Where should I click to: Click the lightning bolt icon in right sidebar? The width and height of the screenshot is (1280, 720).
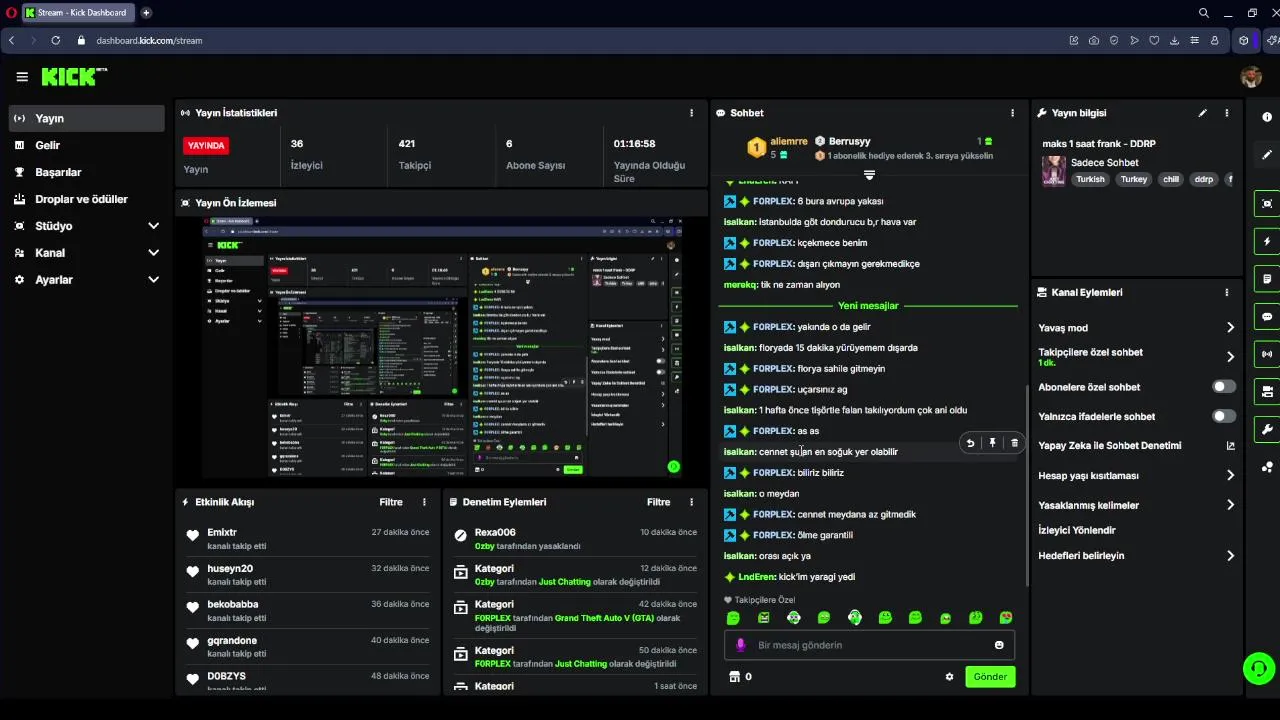click(1267, 241)
